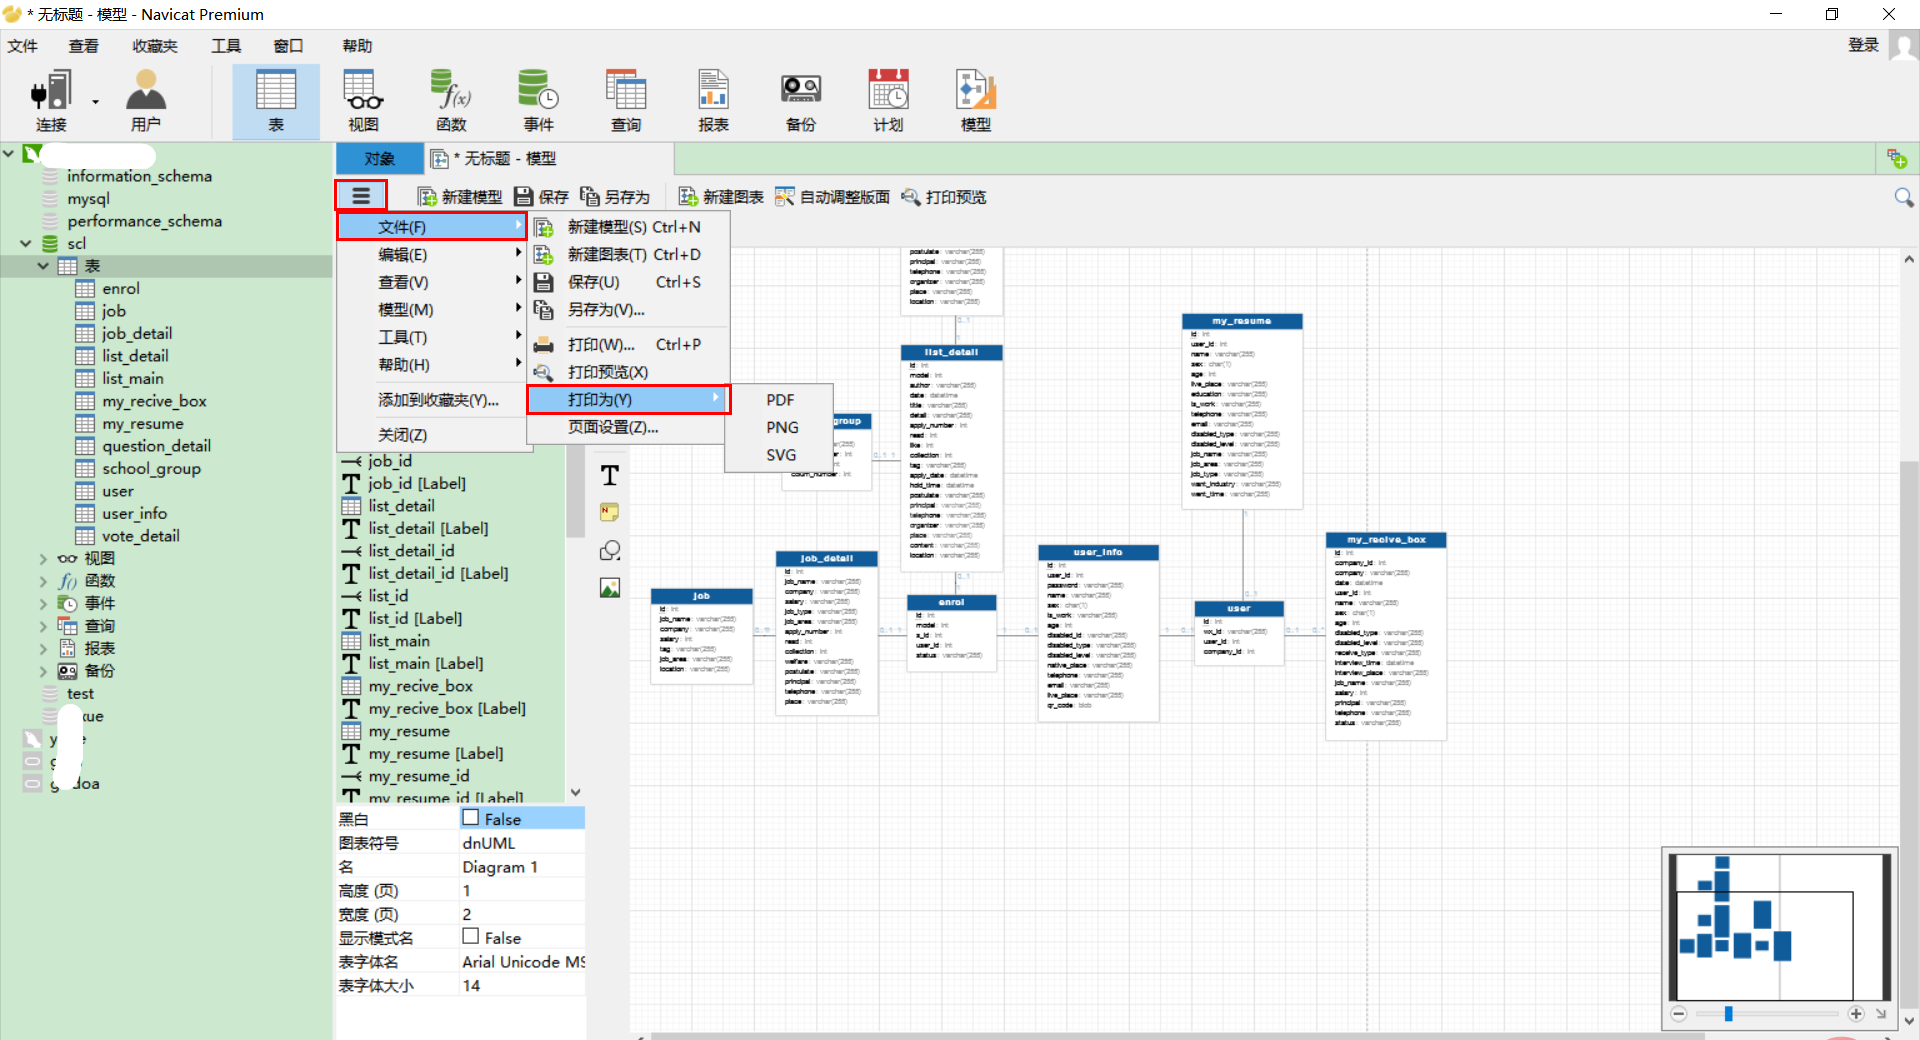The image size is (1920, 1040).
Task: Open the 模型 model toolbar icon
Action: [x=976, y=101]
